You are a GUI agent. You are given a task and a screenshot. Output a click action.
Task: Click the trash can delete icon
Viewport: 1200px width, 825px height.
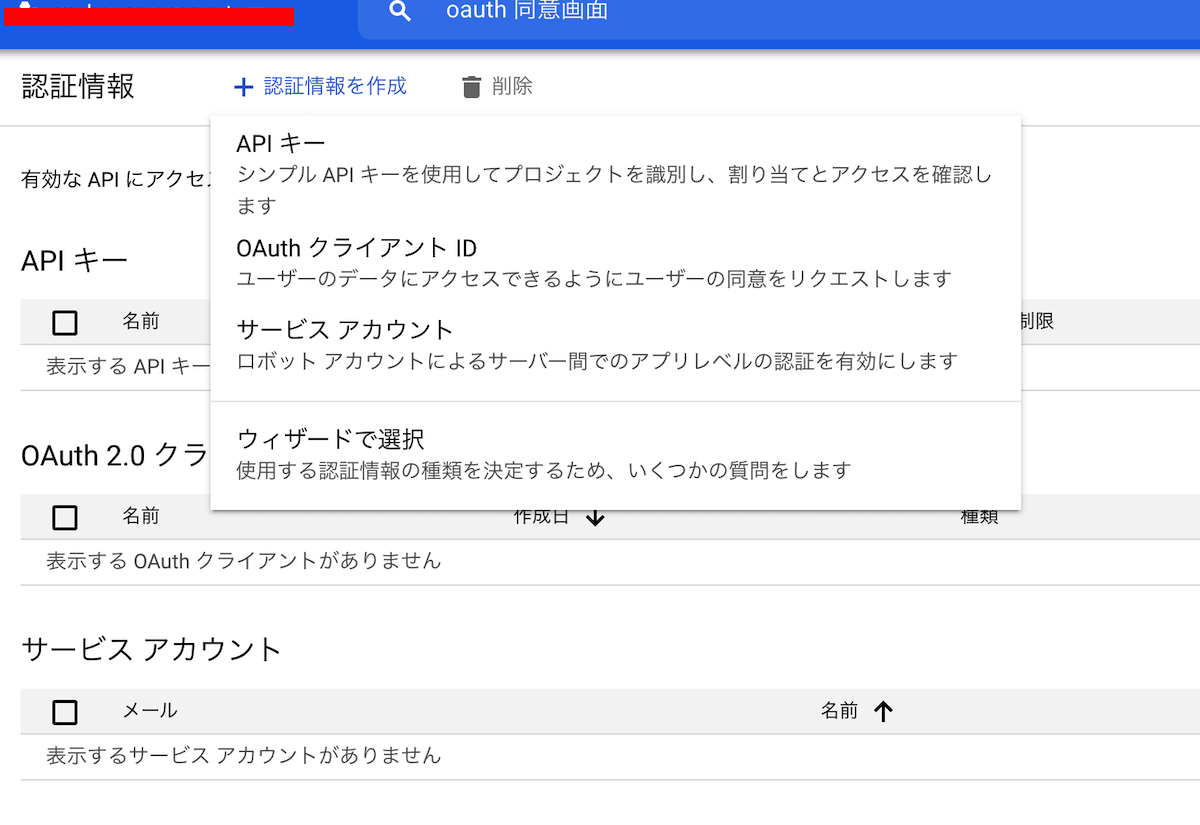(x=472, y=88)
